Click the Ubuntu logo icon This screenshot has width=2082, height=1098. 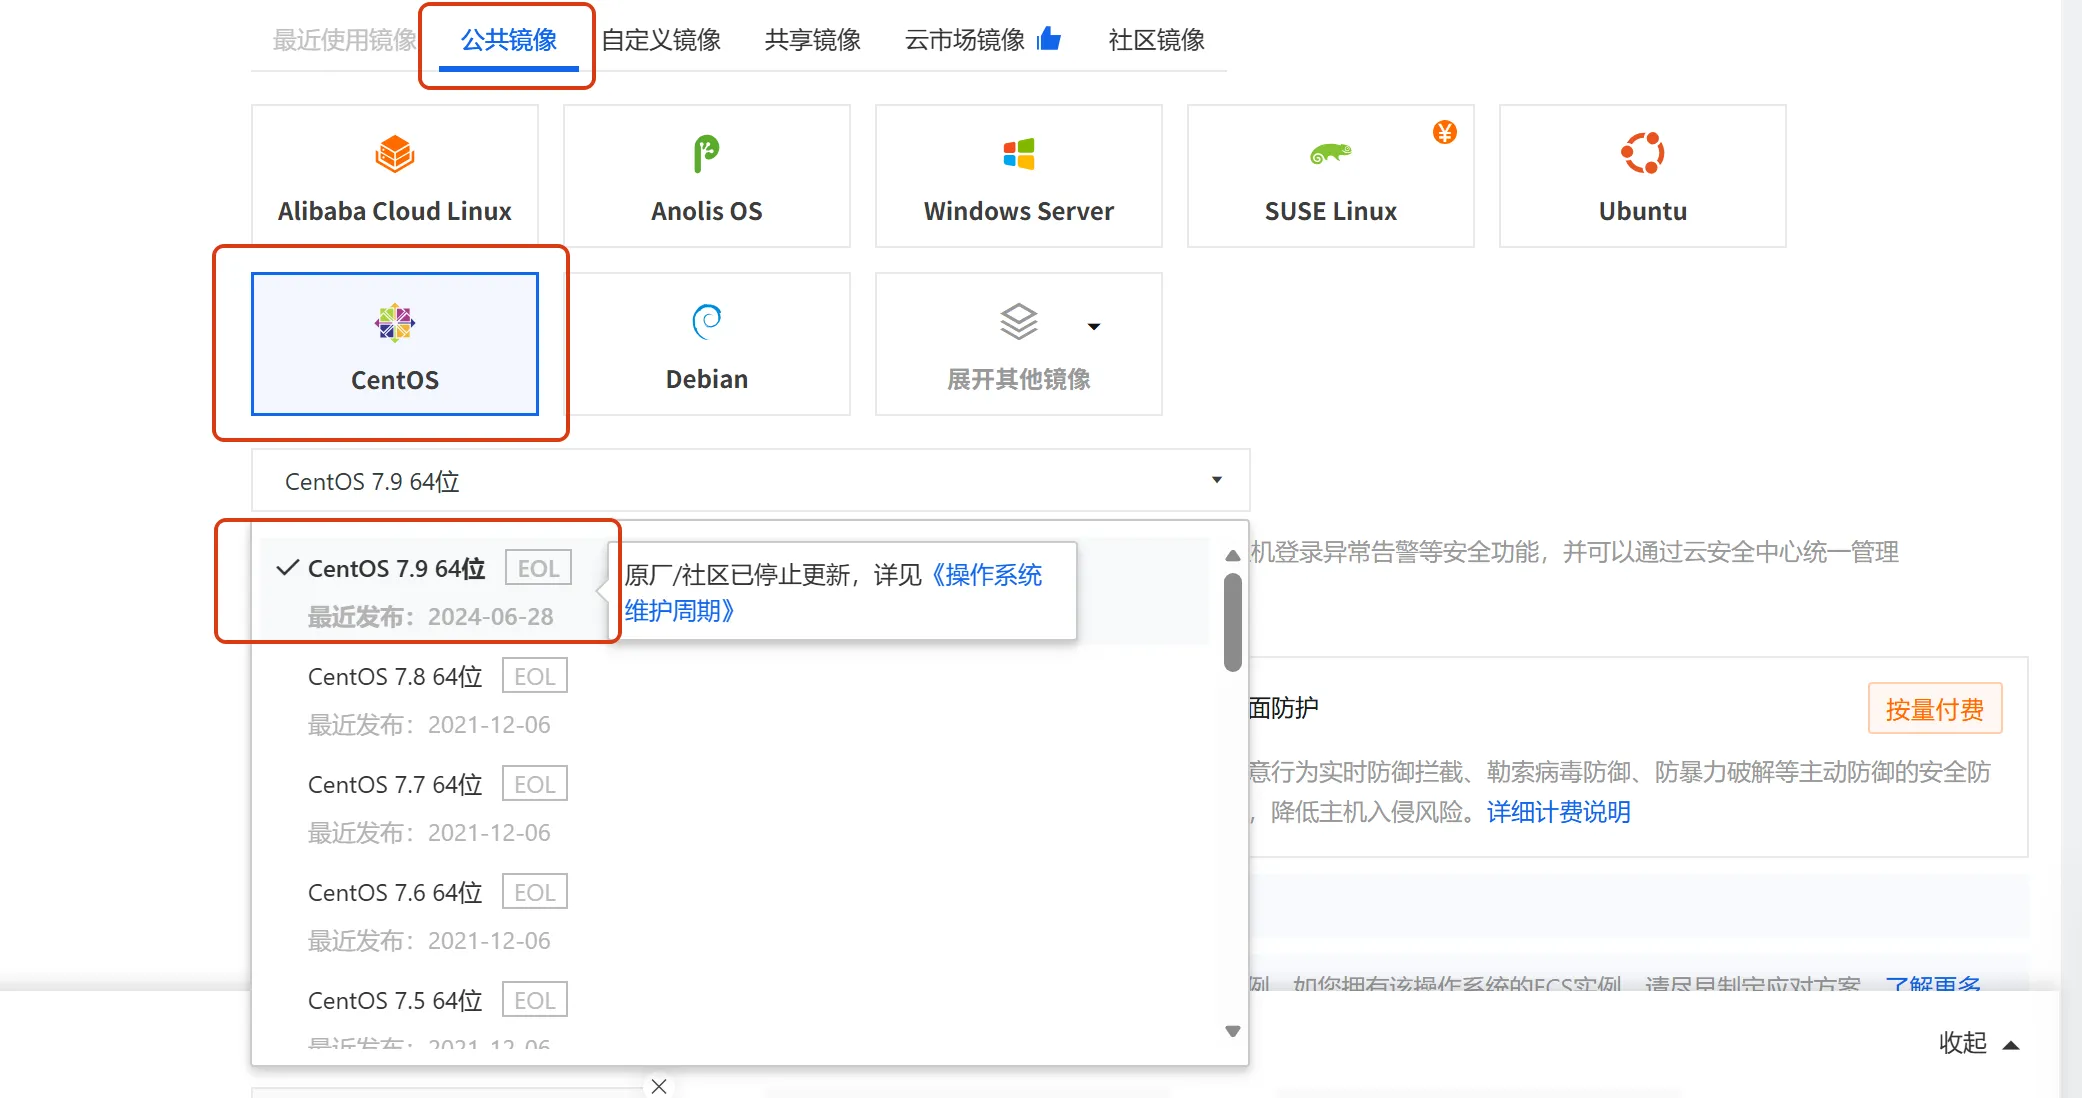(1642, 153)
